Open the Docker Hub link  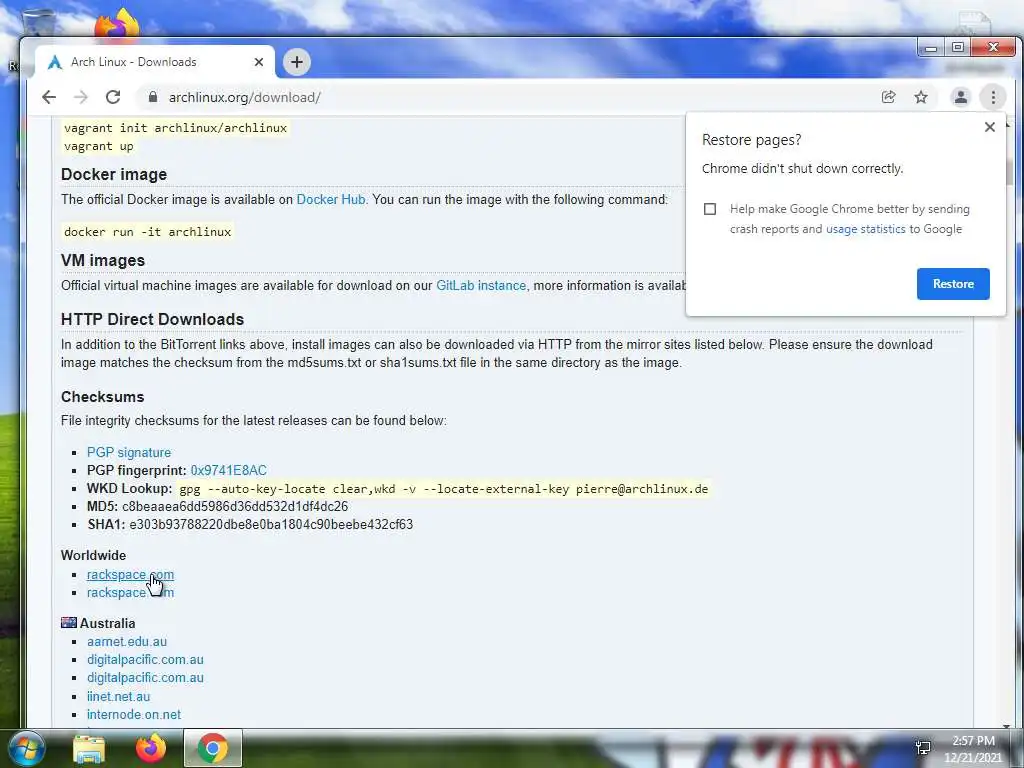point(331,199)
